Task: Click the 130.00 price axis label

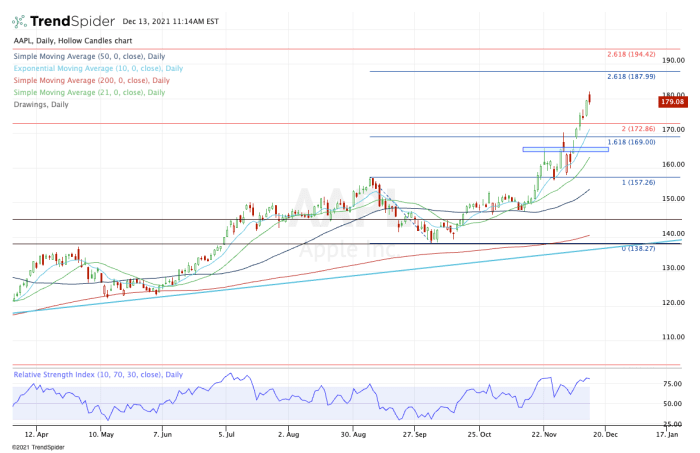Action: [x=673, y=268]
